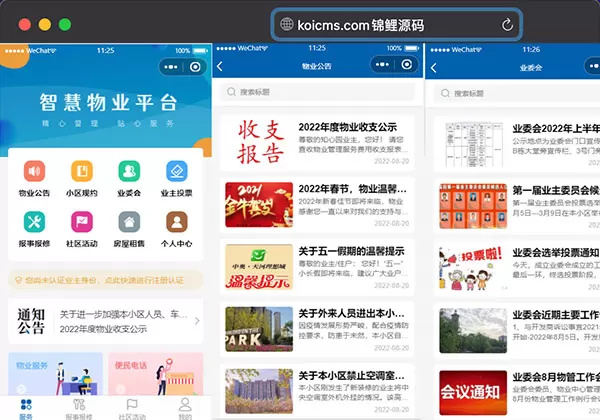
Task: Click the search magnifier on 业委会 page
Action: point(445,93)
